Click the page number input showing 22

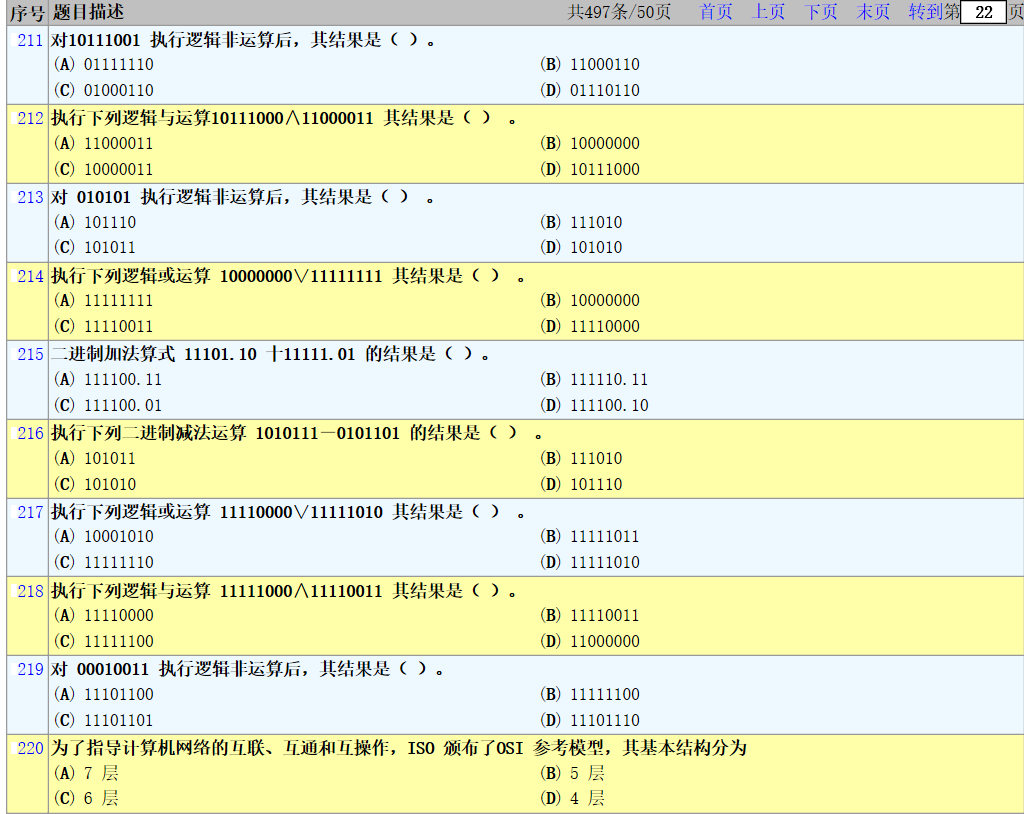(x=983, y=12)
